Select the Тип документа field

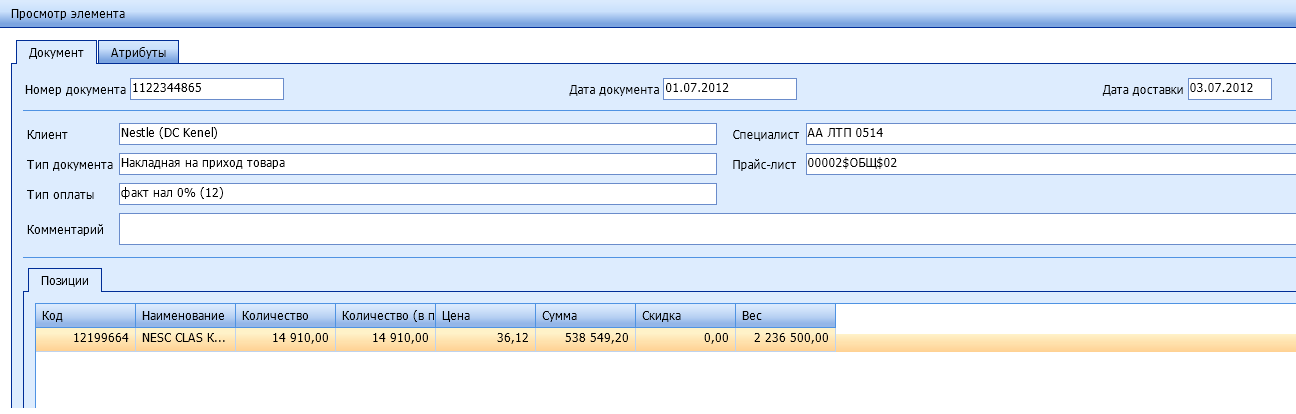pyautogui.click(x=417, y=164)
